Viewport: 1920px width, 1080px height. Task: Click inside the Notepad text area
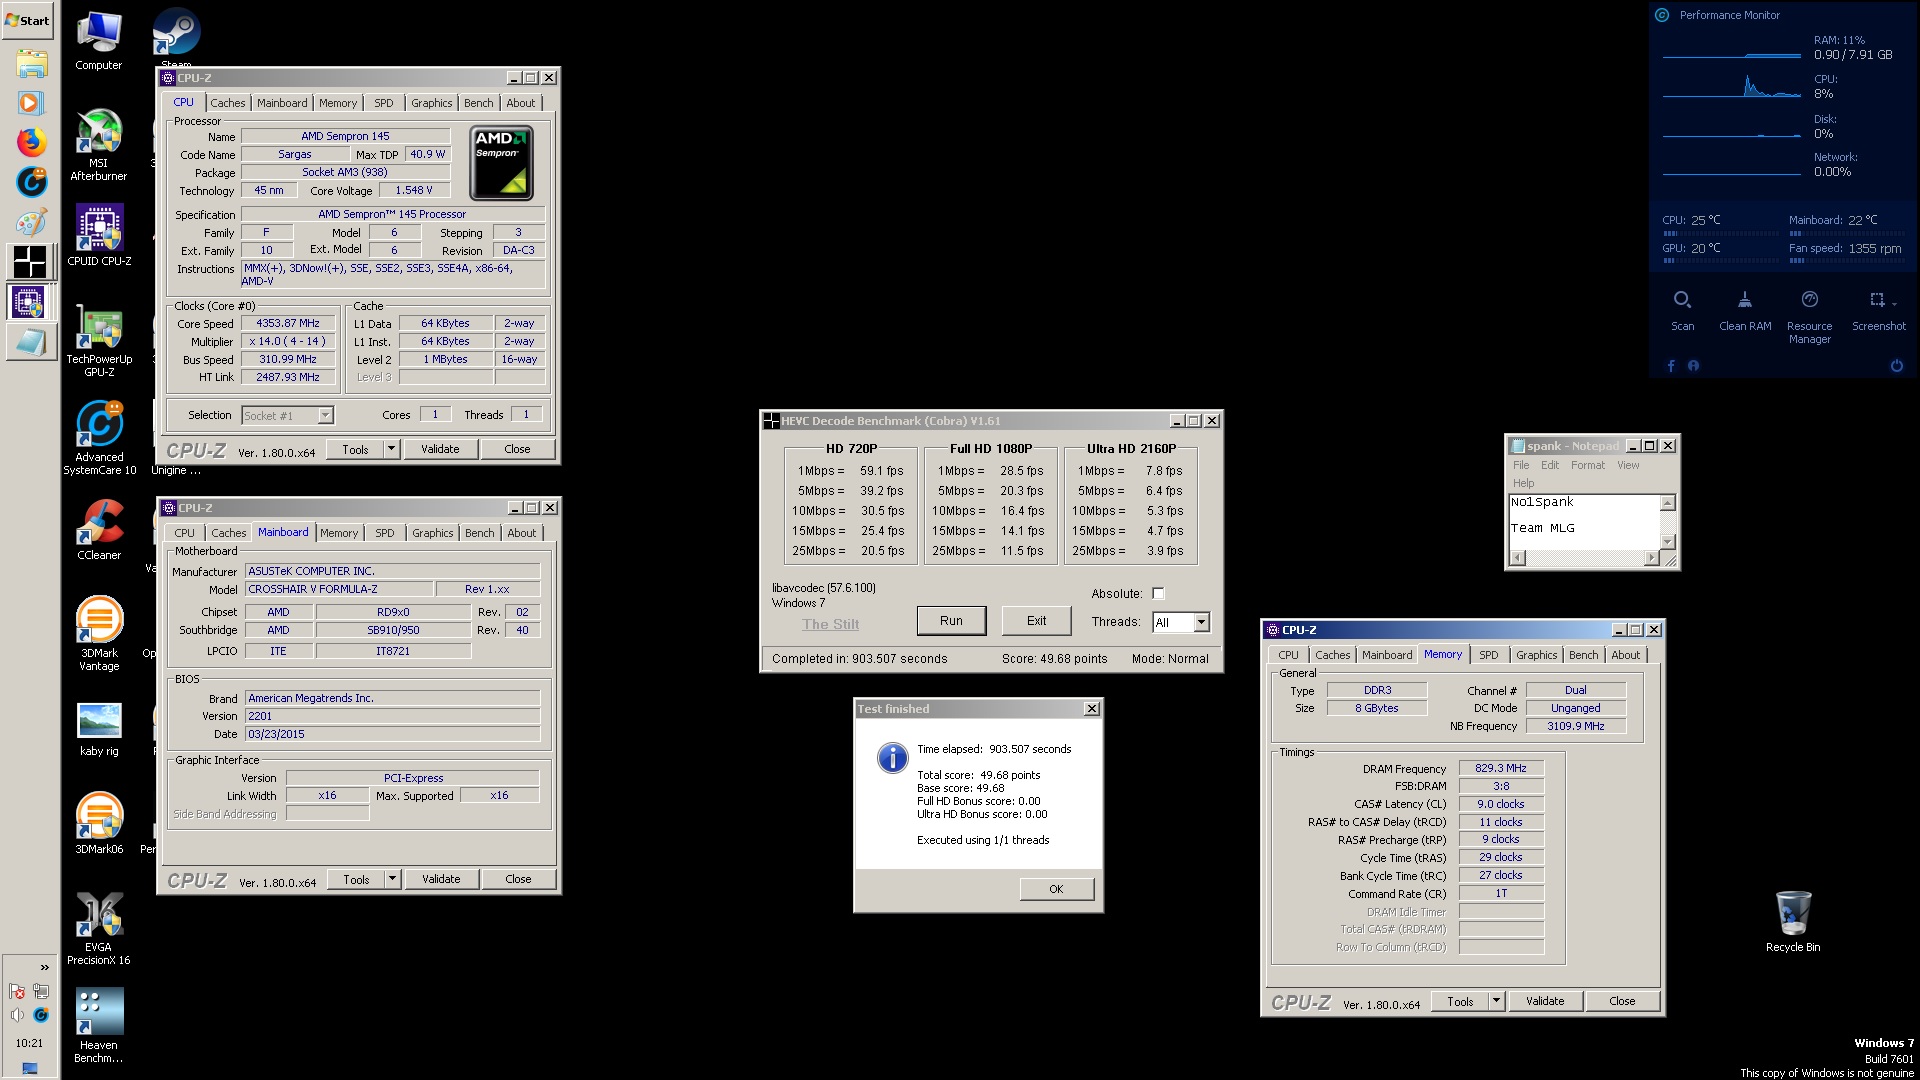pyautogui.click(x=1584, y=521)
